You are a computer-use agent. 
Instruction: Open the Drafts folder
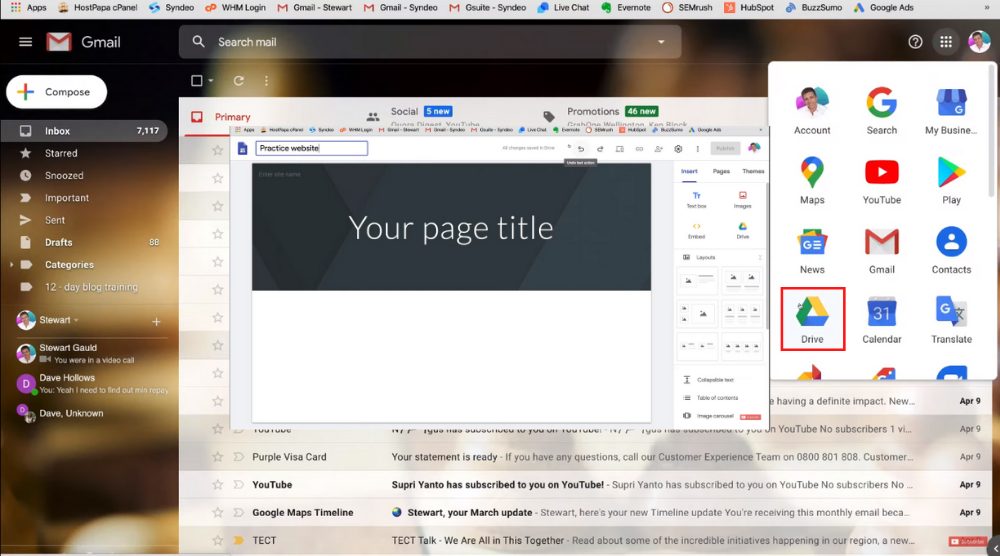[x=84, y=242]
